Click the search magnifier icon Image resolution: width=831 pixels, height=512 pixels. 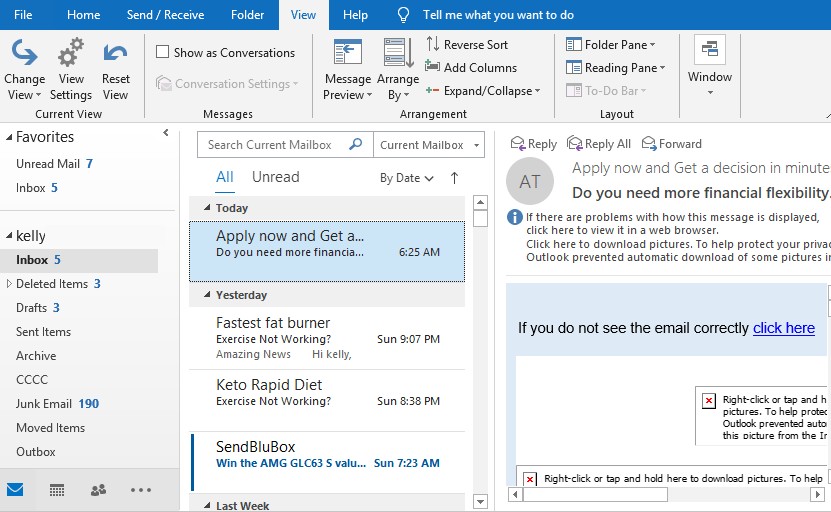(355, 145)
